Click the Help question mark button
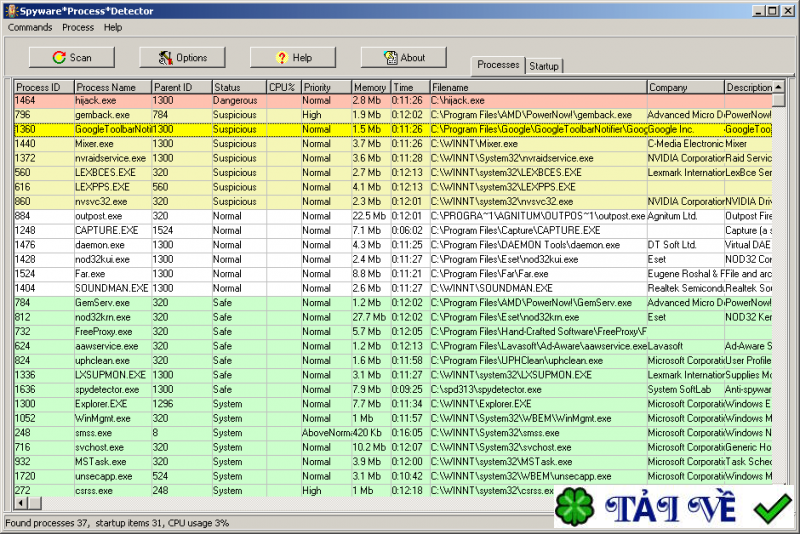 292,58
